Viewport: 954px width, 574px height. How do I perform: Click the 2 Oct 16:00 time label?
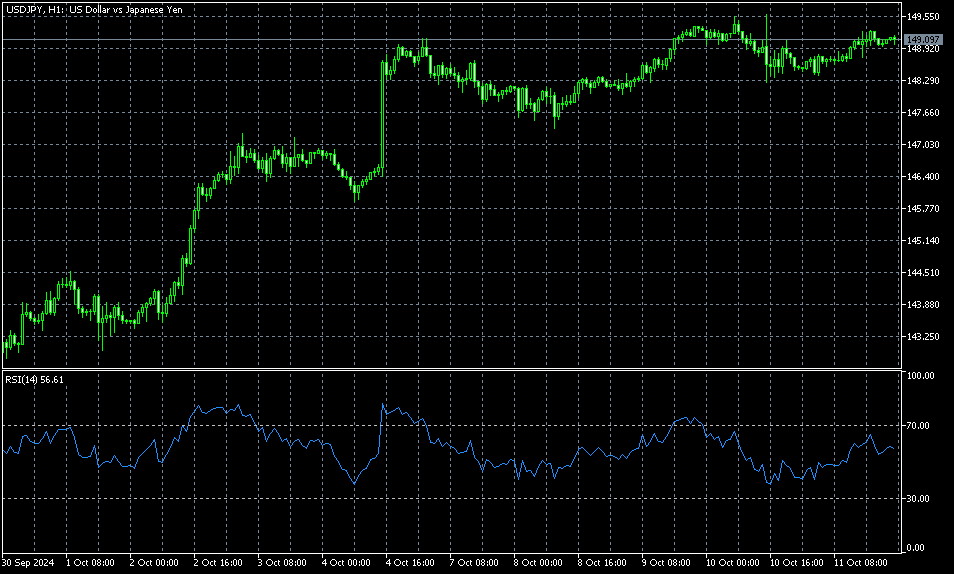[x=220, y=563]
